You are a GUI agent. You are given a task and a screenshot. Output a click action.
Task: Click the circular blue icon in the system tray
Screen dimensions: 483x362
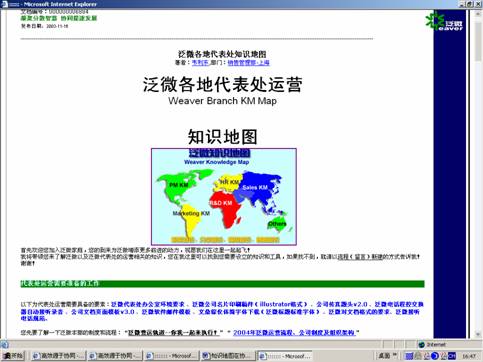point(434,356)
